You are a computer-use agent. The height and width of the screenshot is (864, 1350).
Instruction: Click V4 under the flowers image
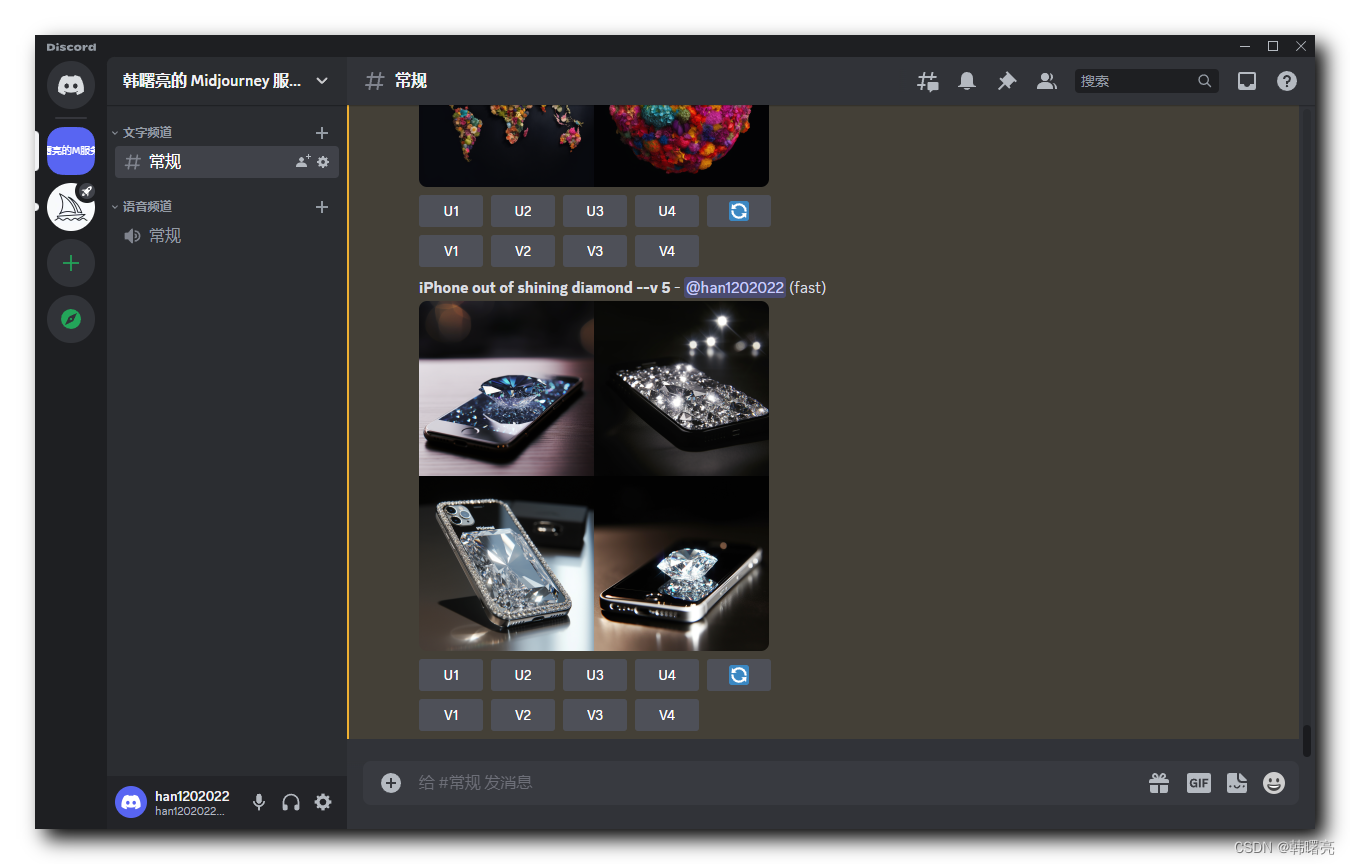tap(667, 251)
